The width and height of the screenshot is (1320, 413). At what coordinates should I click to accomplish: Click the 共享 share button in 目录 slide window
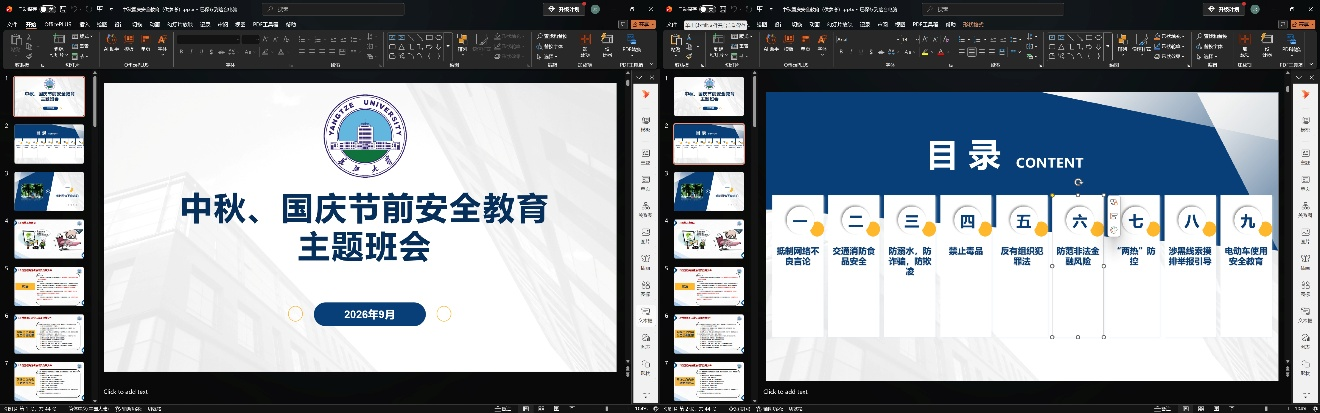coord(1303,24)
